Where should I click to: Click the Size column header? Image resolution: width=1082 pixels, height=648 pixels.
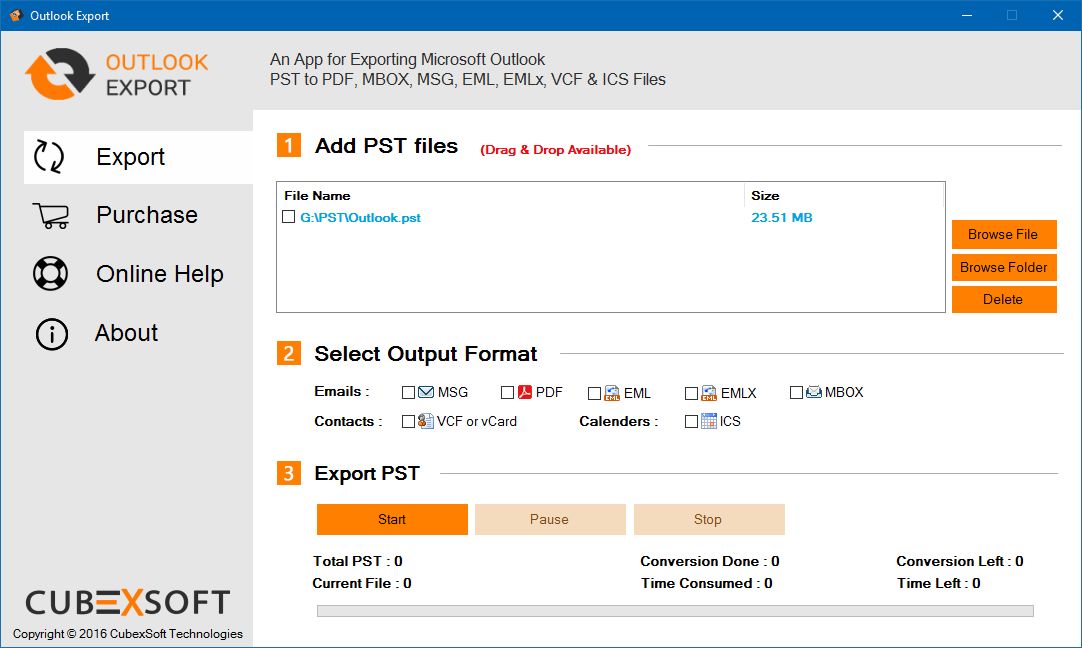765,195
